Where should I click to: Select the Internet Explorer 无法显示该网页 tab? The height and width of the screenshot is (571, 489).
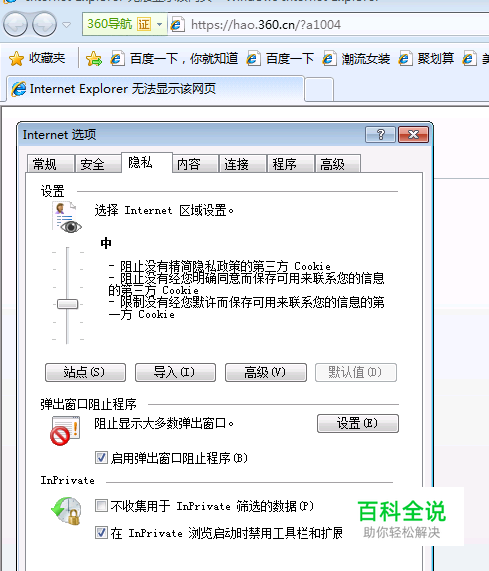coord(155,89)
